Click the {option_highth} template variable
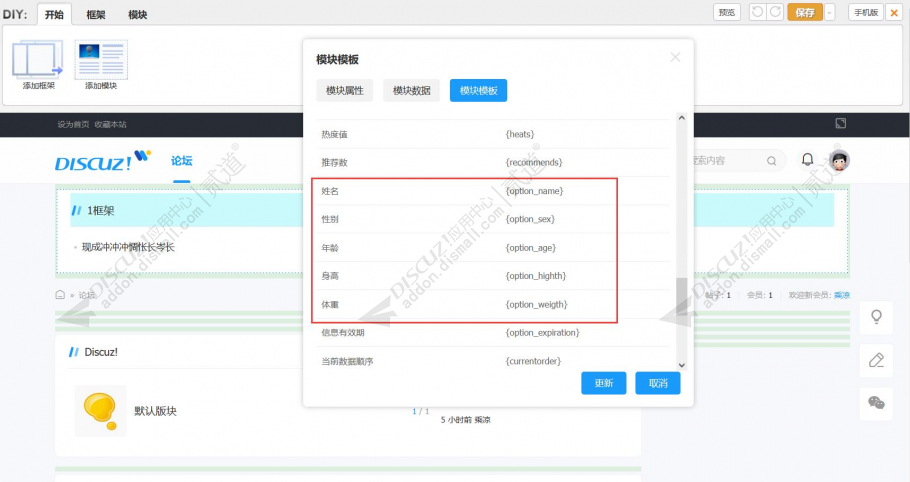Screen dimensions: 910x482 536,276
